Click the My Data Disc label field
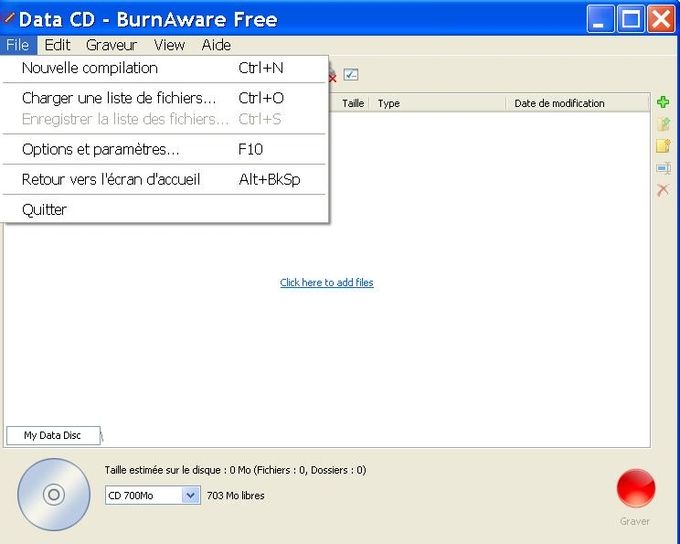The height and width of the screenshot is (544, 680). tap(53, 436)
